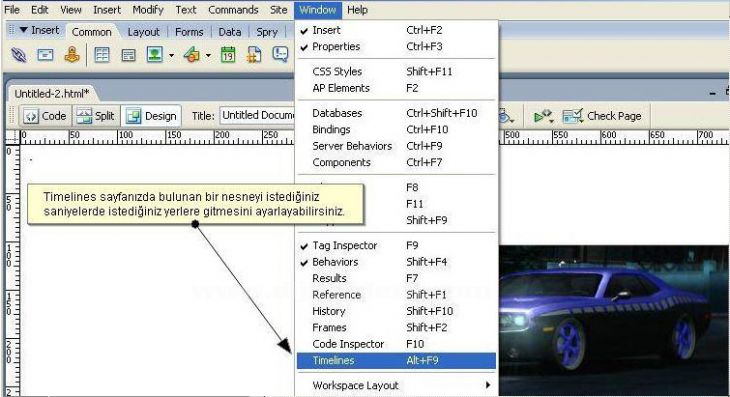Collapse the Insert panel triangle
Screen dimensions: 730x397
pyautogui.click(x=23, y=30)
